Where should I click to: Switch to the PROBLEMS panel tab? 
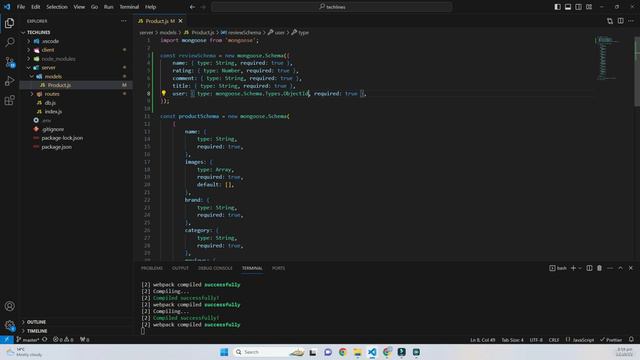(x=152, y=268)
